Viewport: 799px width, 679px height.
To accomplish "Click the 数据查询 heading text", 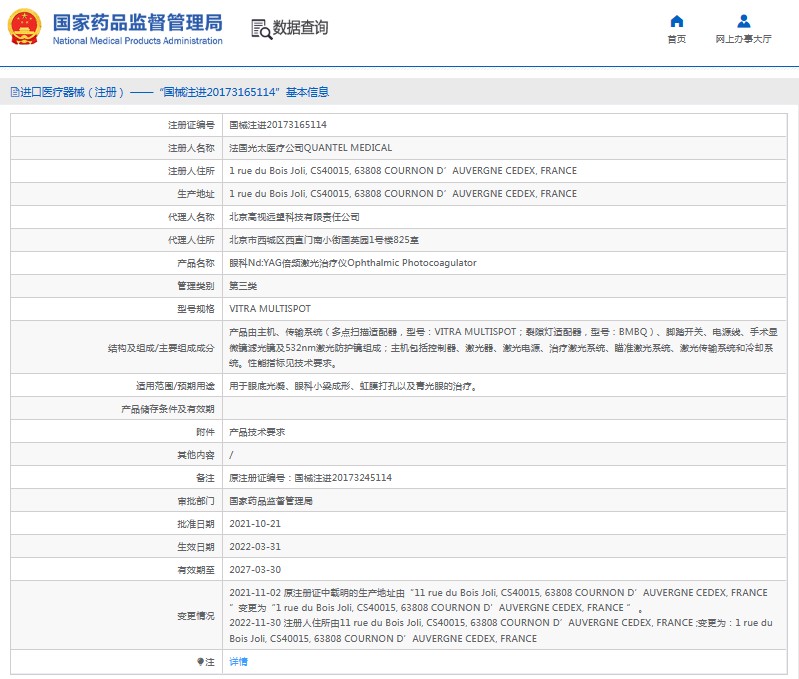I will 300,28.
